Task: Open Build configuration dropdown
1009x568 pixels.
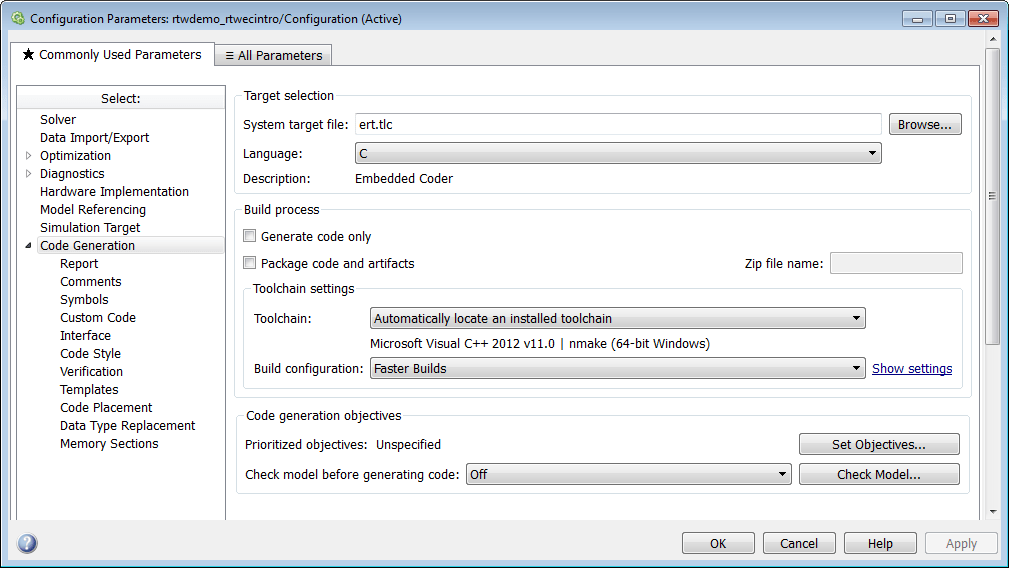Action: (x=617, y=369)
